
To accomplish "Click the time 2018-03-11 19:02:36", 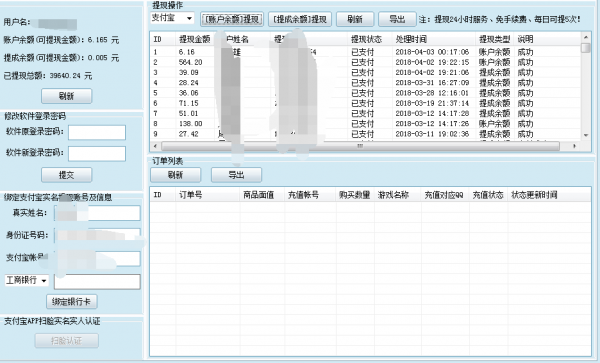I will coord(432,134).
